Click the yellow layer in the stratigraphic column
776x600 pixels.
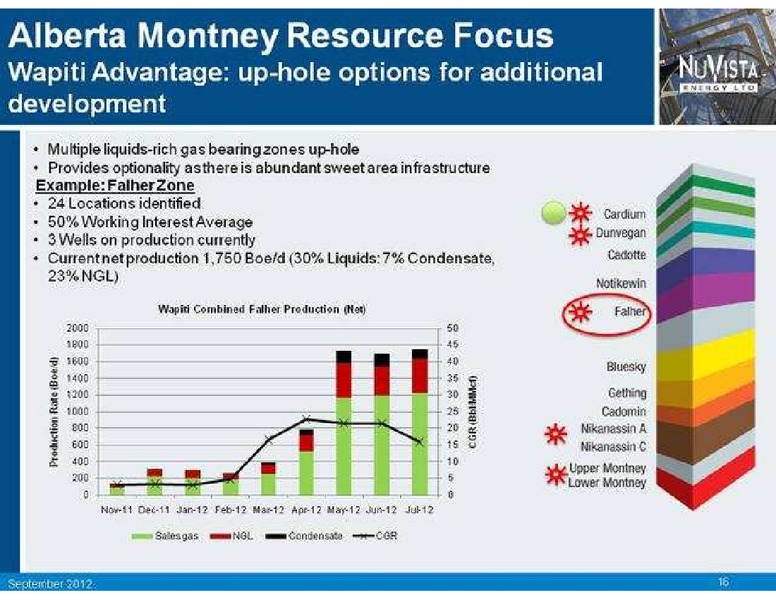click(706, 354)
